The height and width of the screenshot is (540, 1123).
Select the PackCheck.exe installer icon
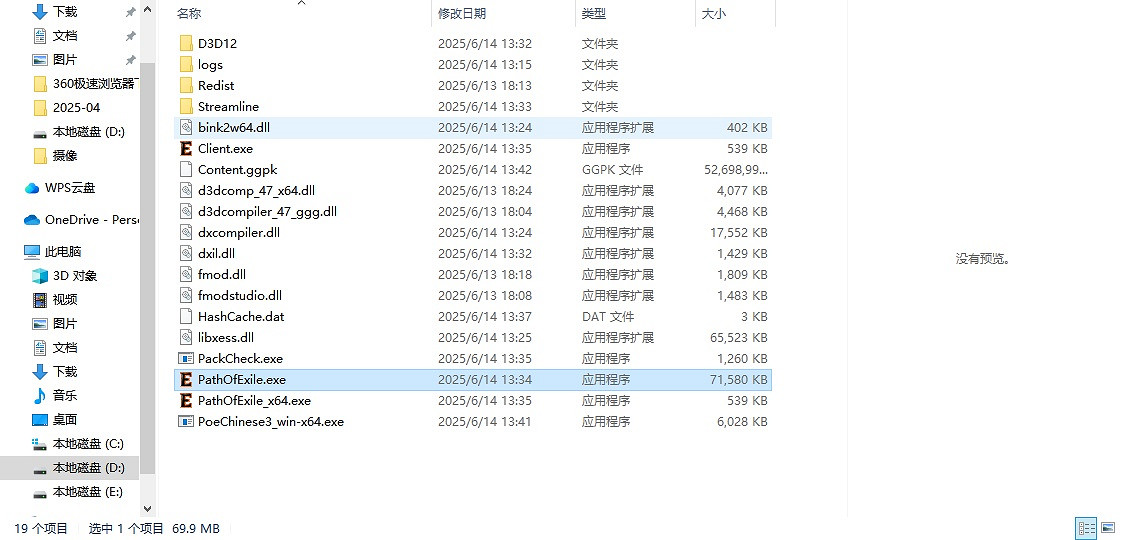point(185,359)
